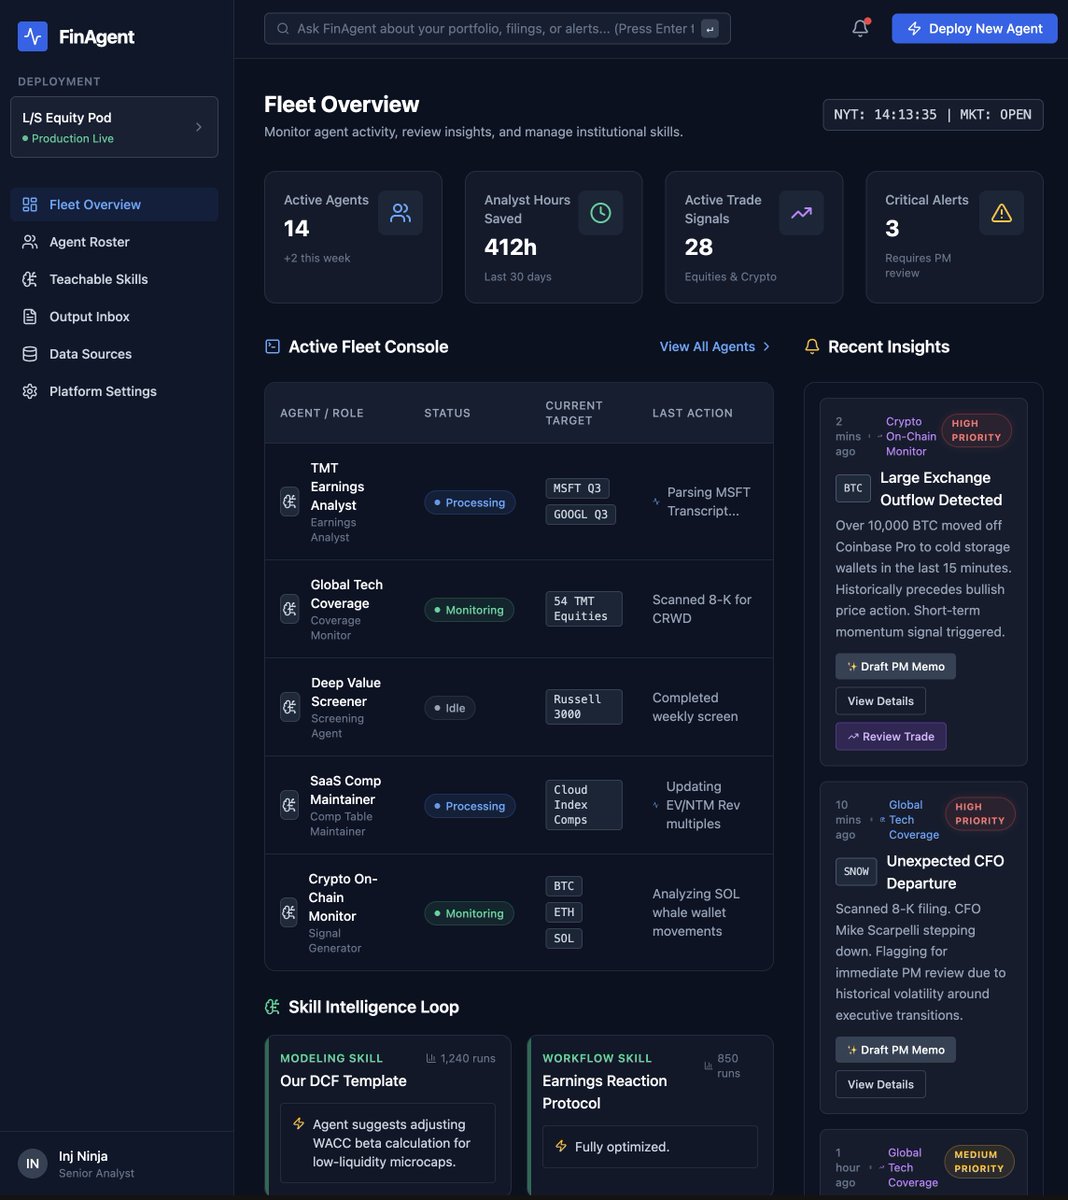Click the Critical Alerts warning triangle icon
This screenshot has height=1200, width=1068.
tap(1001, 213)
